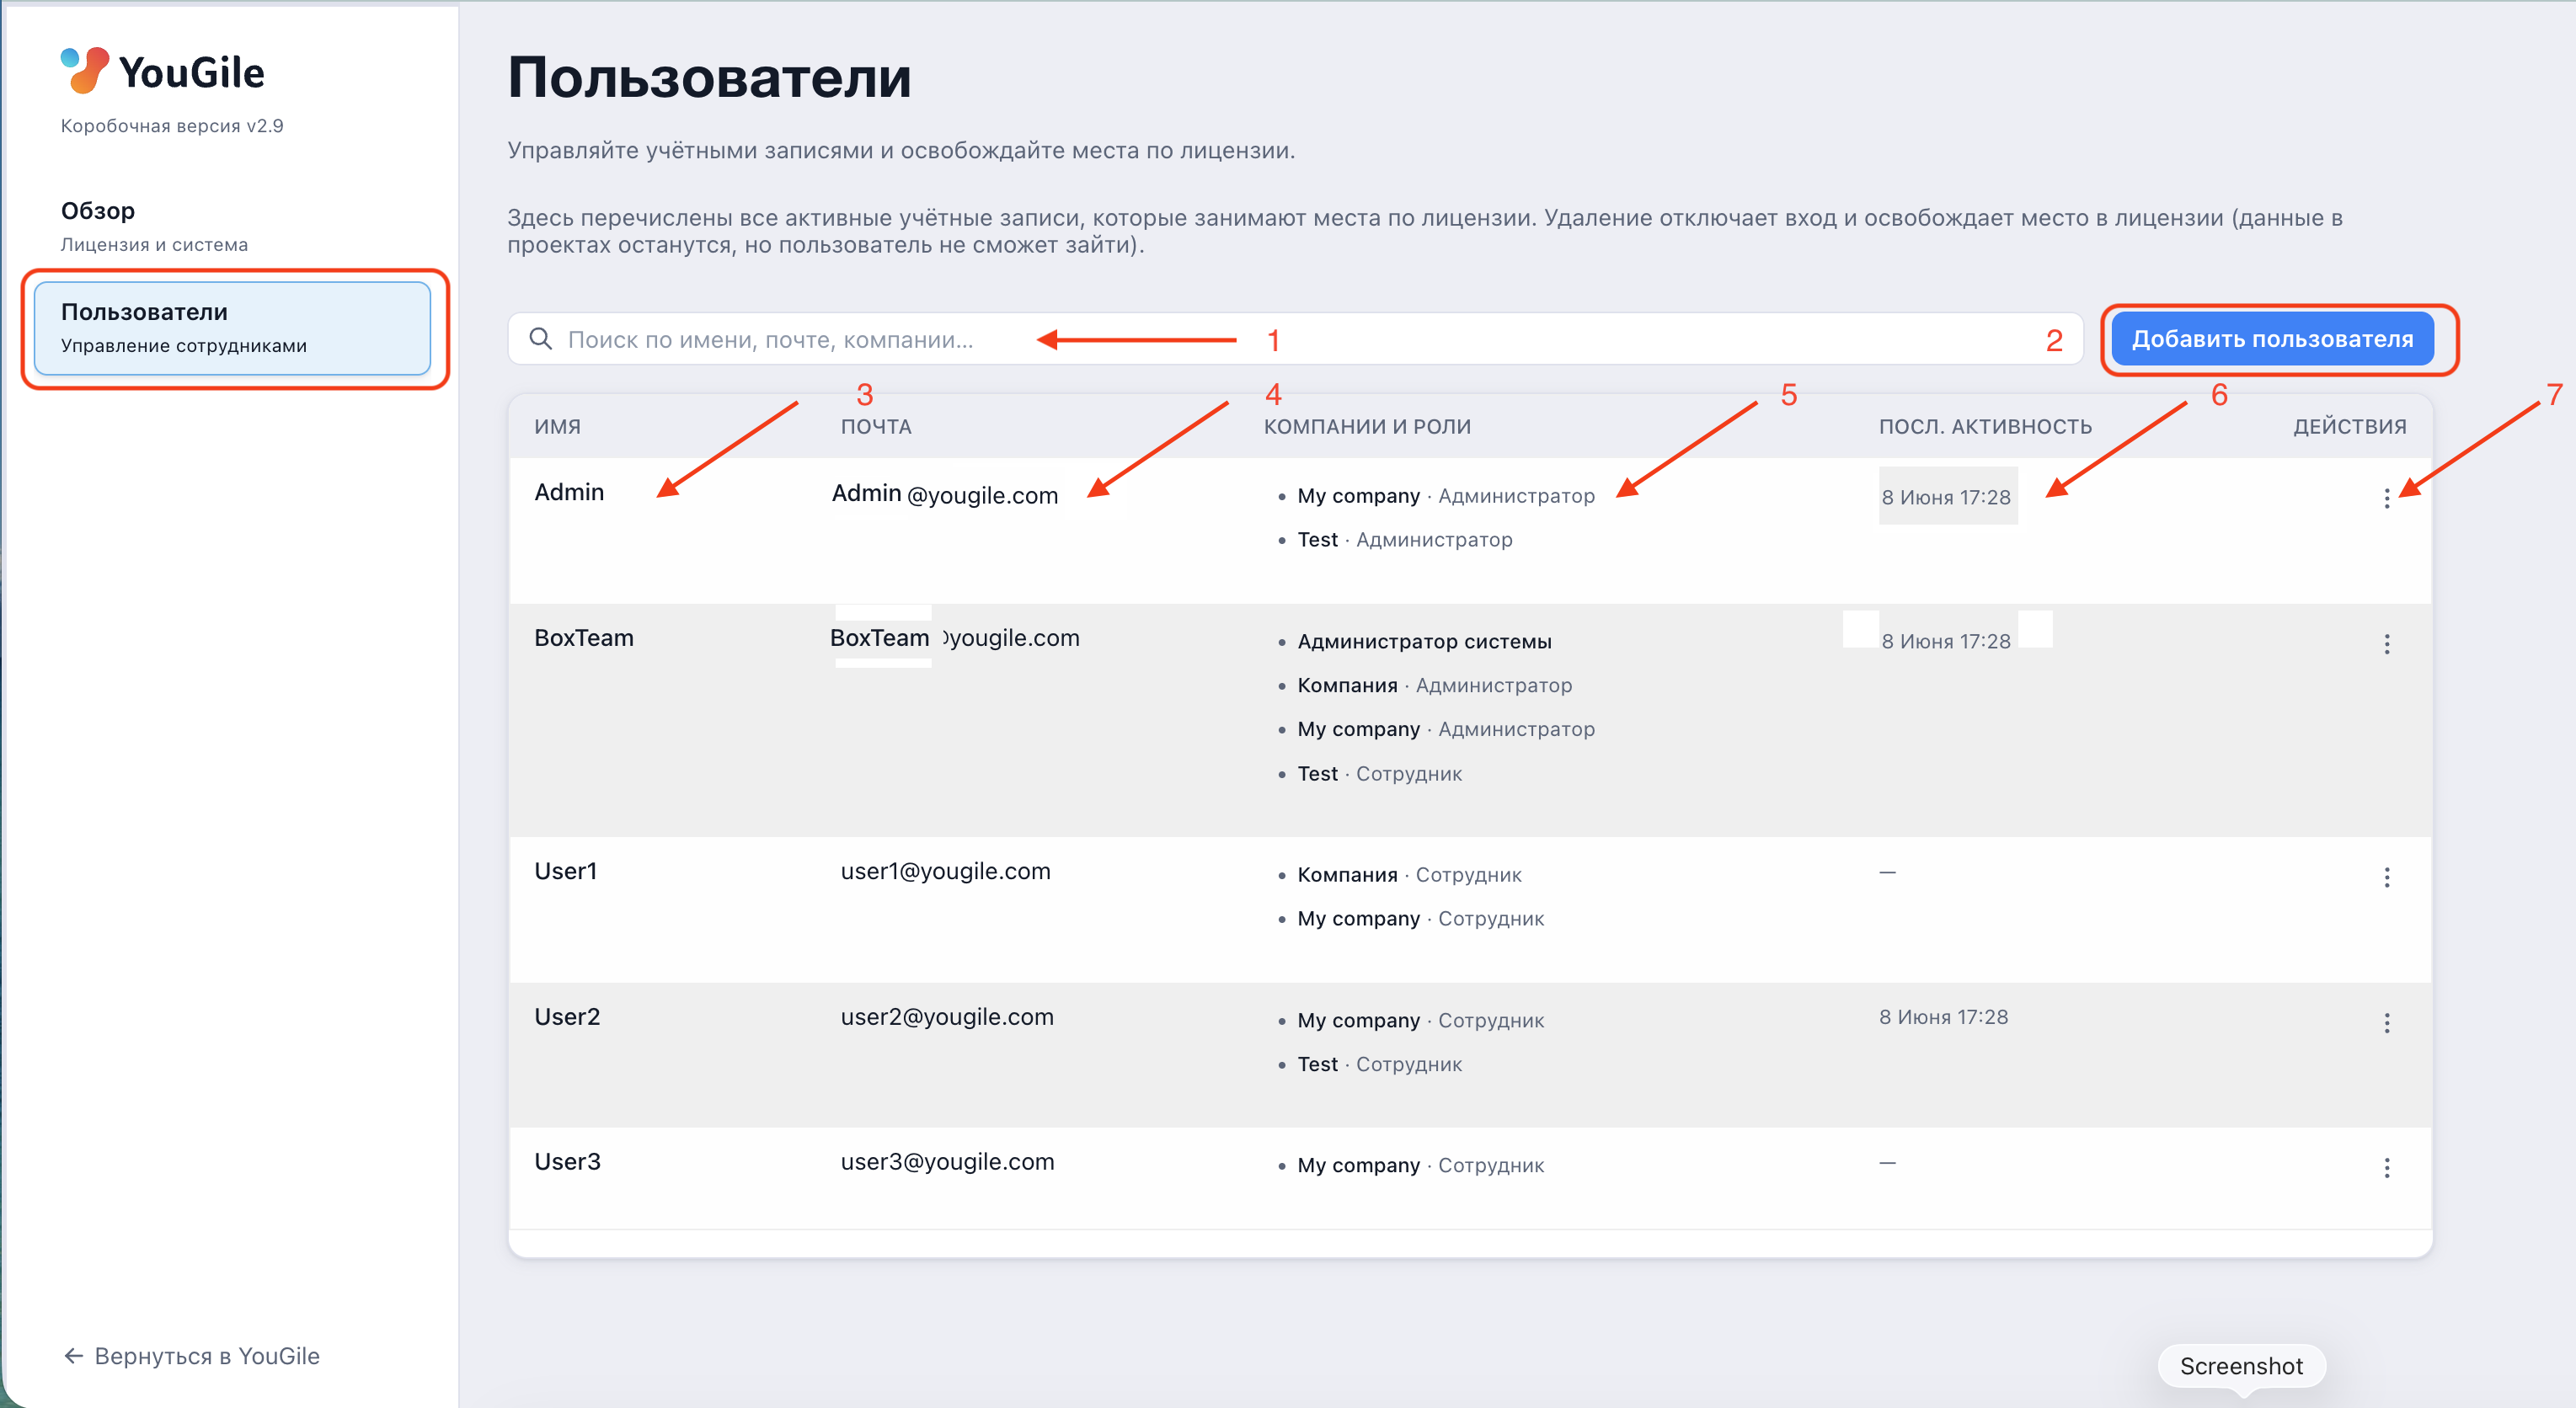The width and height of the screenshot is (2576, 1408).
Task: Click User1's My company · Сотрудник entry
Action: tap(1421, 919)
